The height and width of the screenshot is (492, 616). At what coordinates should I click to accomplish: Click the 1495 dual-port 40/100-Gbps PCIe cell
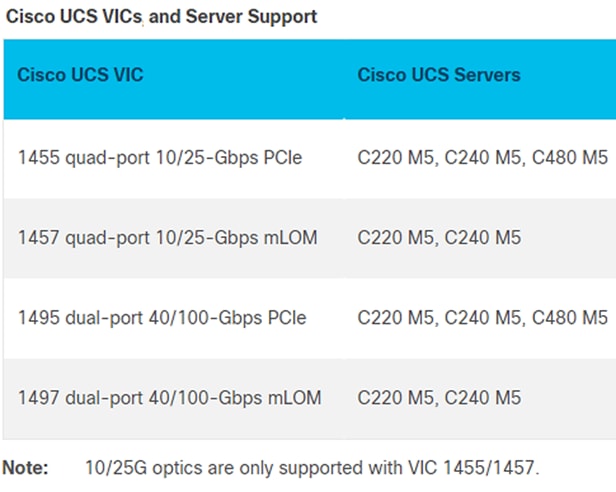162,318
